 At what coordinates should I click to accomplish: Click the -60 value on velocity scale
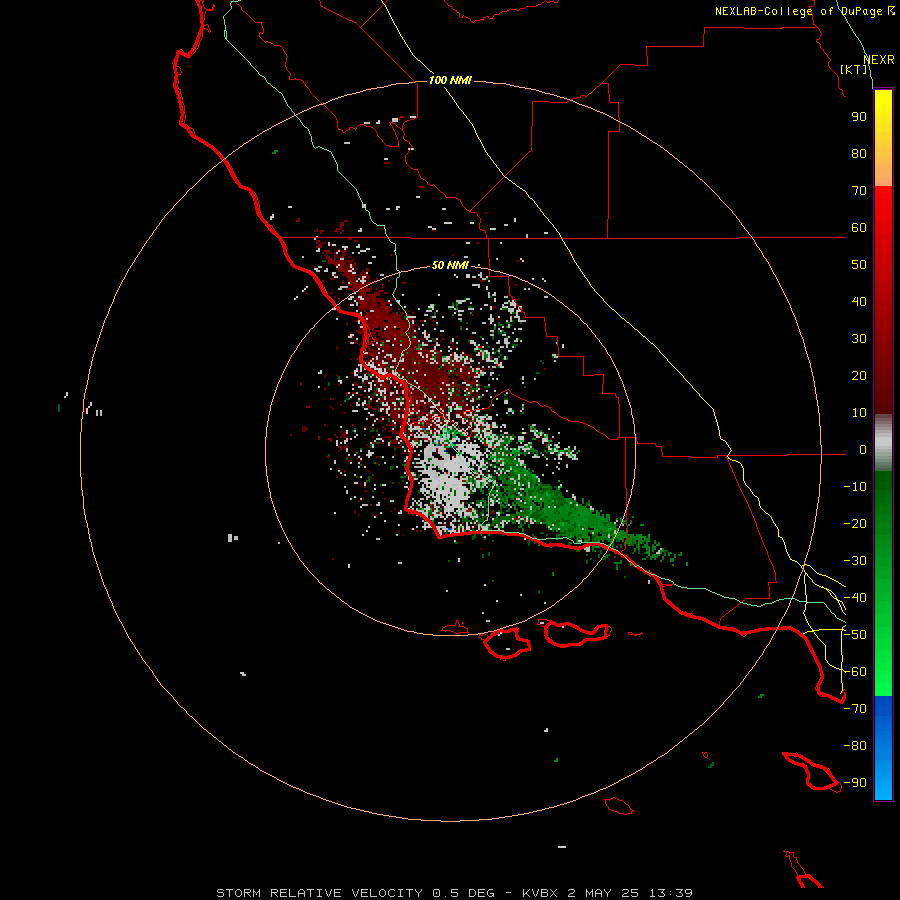[x=855, y=672]
